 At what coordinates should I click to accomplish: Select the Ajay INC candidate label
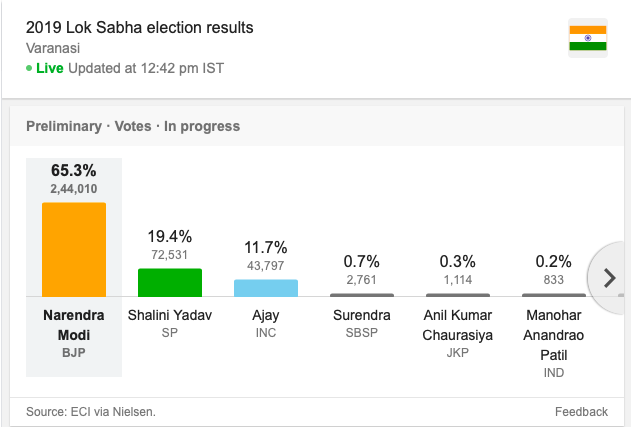tap(266, 324)
